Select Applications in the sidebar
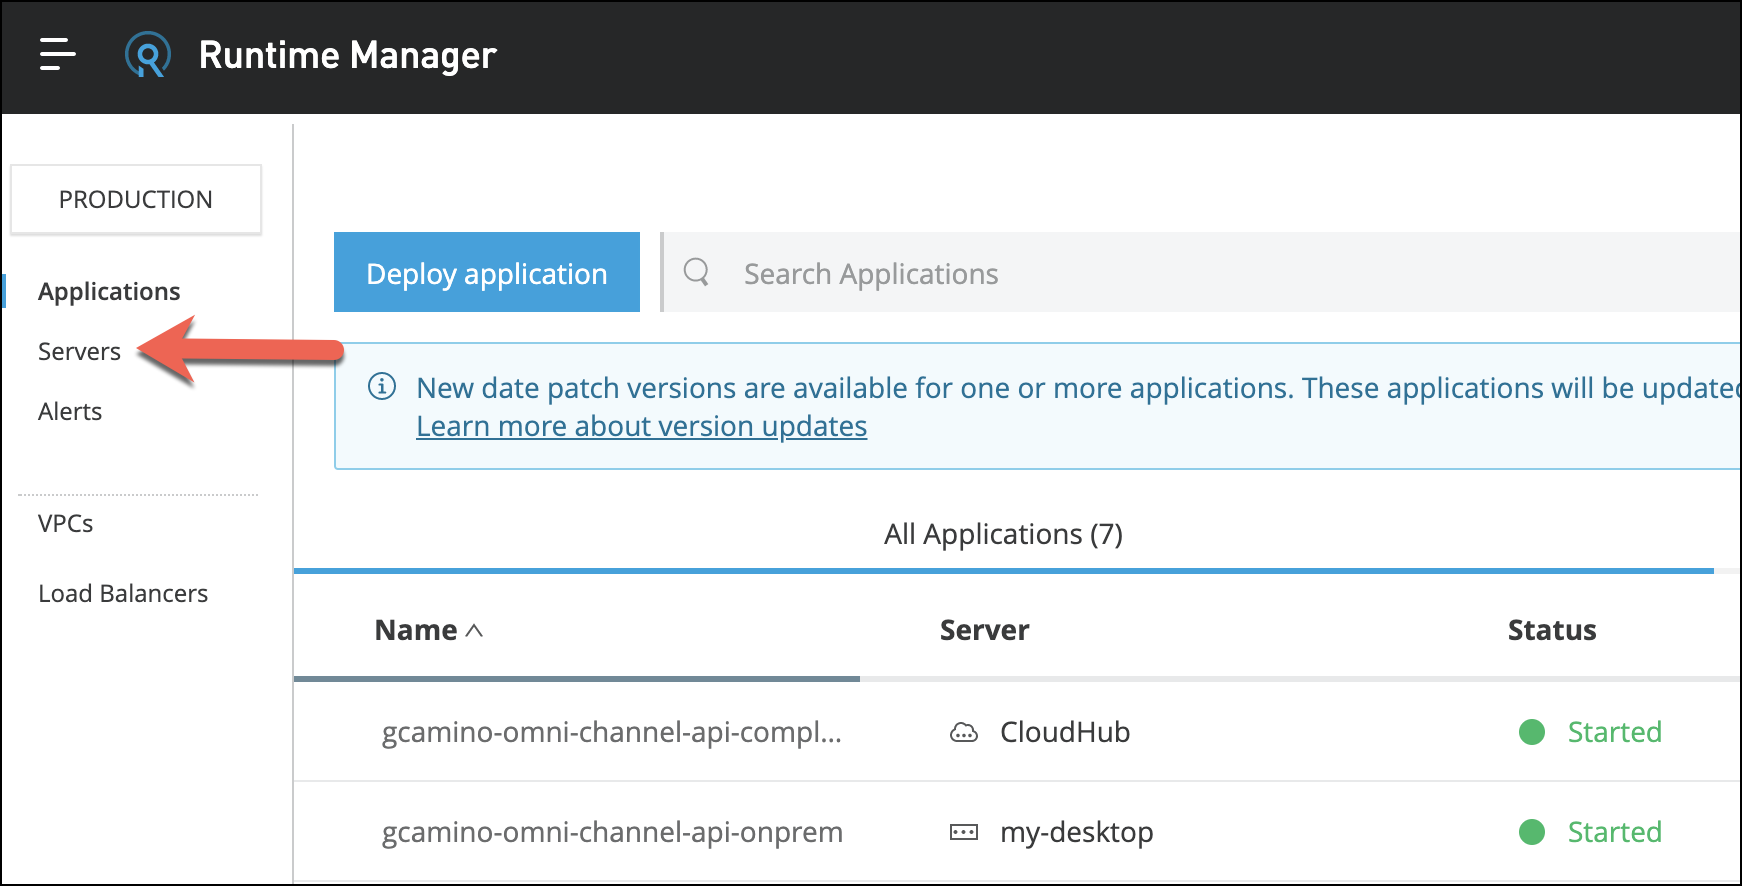The height and width of the screenshot is (886, 1742). [109, 291]
